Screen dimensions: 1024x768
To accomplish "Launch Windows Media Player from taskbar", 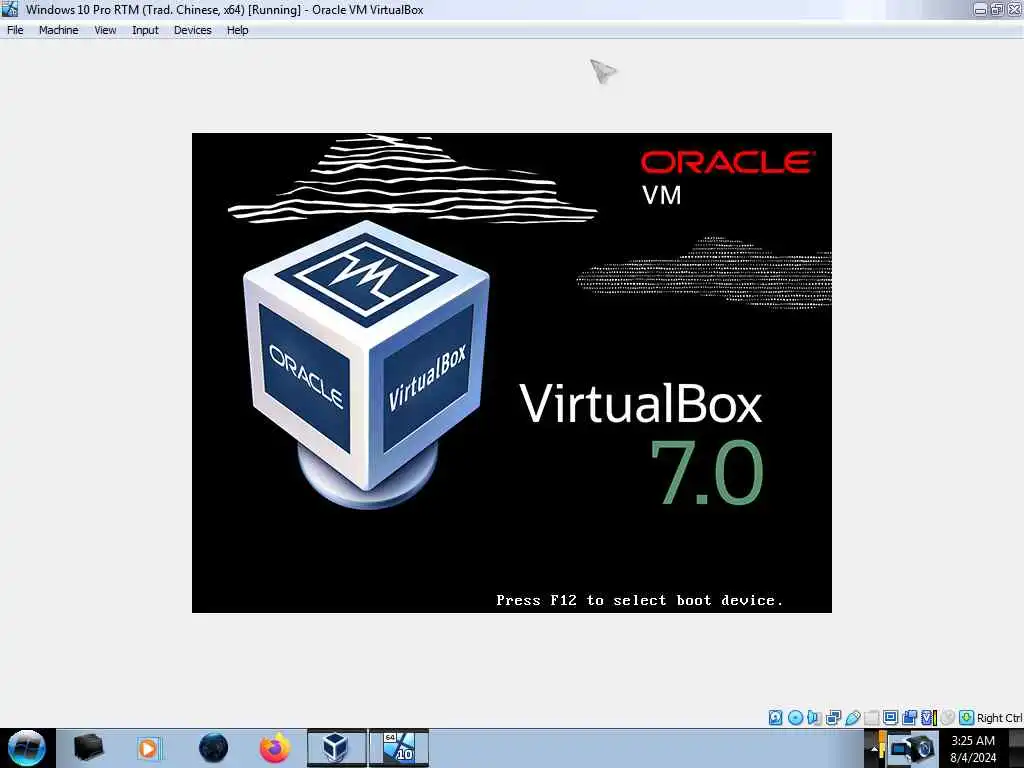I will 148,748.
